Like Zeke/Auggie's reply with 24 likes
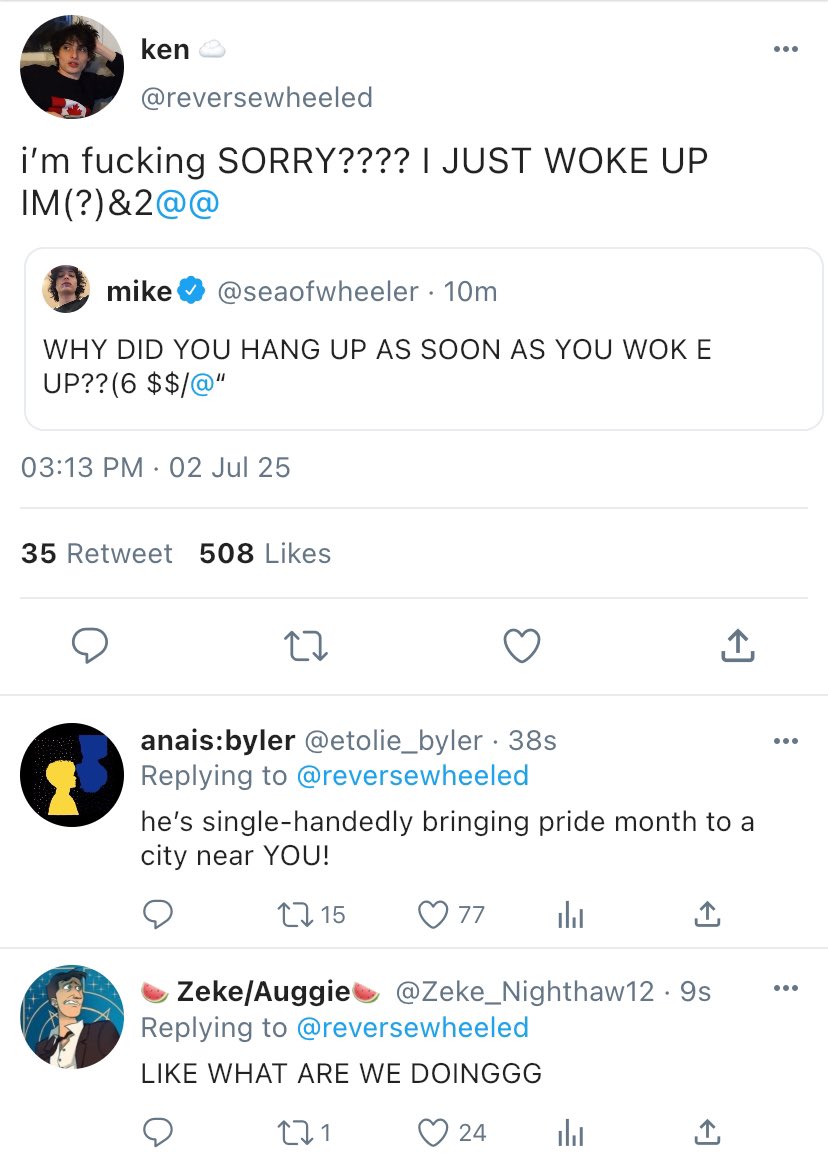 click(x=435, y=1133)
